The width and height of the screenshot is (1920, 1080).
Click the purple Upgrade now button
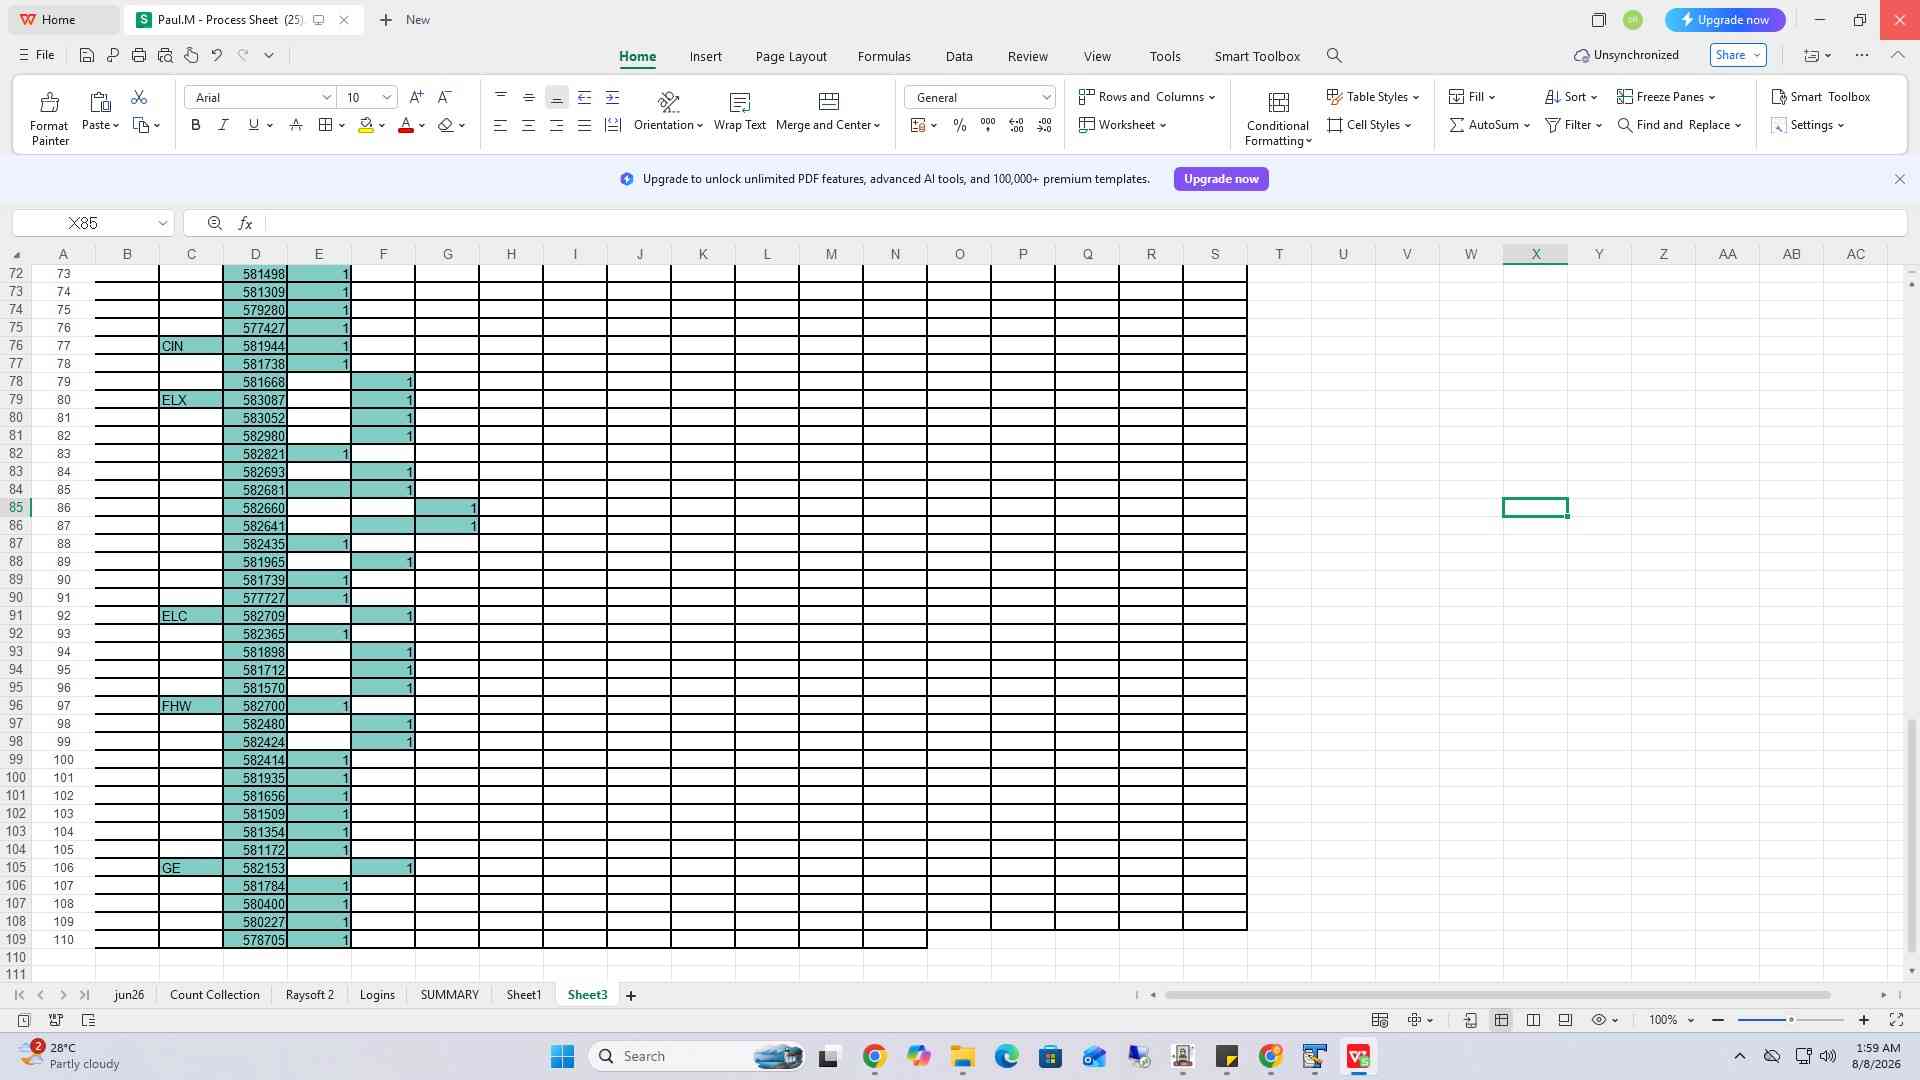[1221, 179]
